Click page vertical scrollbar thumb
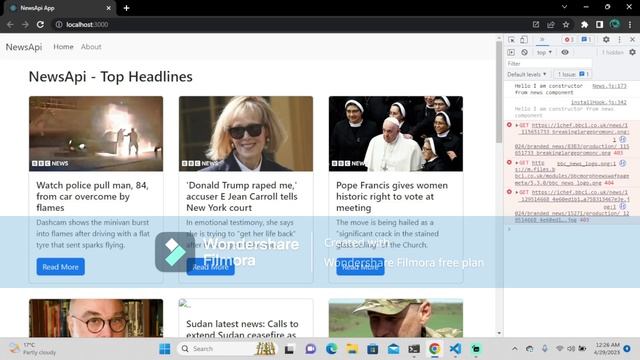The image size is (640, 360). coord(499,92)
